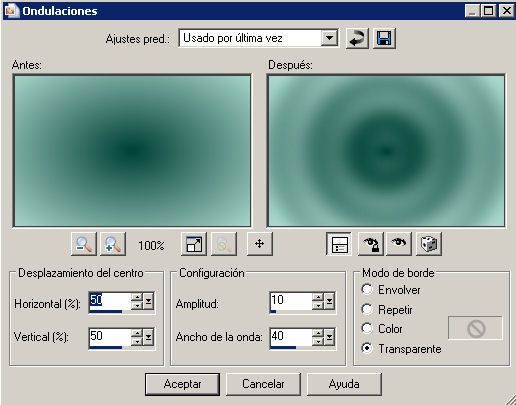516x405 pixels.
Task: Click the disabled edge color swatch
Action: click(476, 328)
